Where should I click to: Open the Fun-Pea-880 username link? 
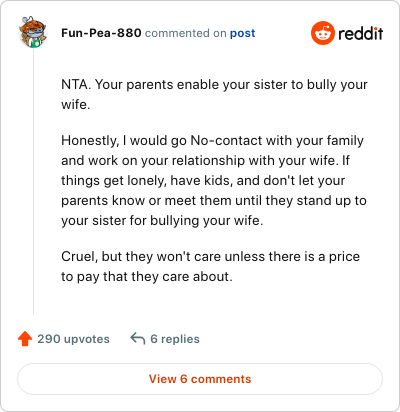coord(101,33)
